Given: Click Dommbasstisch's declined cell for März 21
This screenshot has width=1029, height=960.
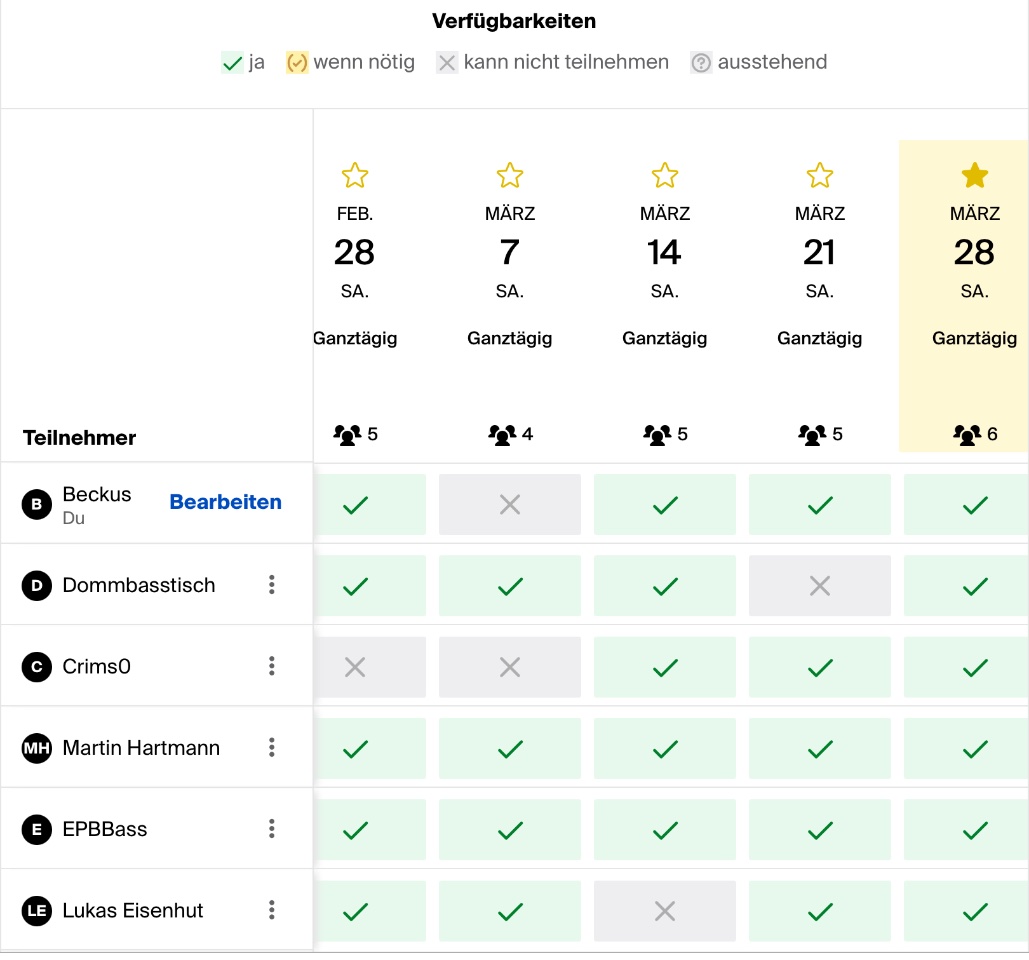Looking at the screenshot, I should 820,586.
